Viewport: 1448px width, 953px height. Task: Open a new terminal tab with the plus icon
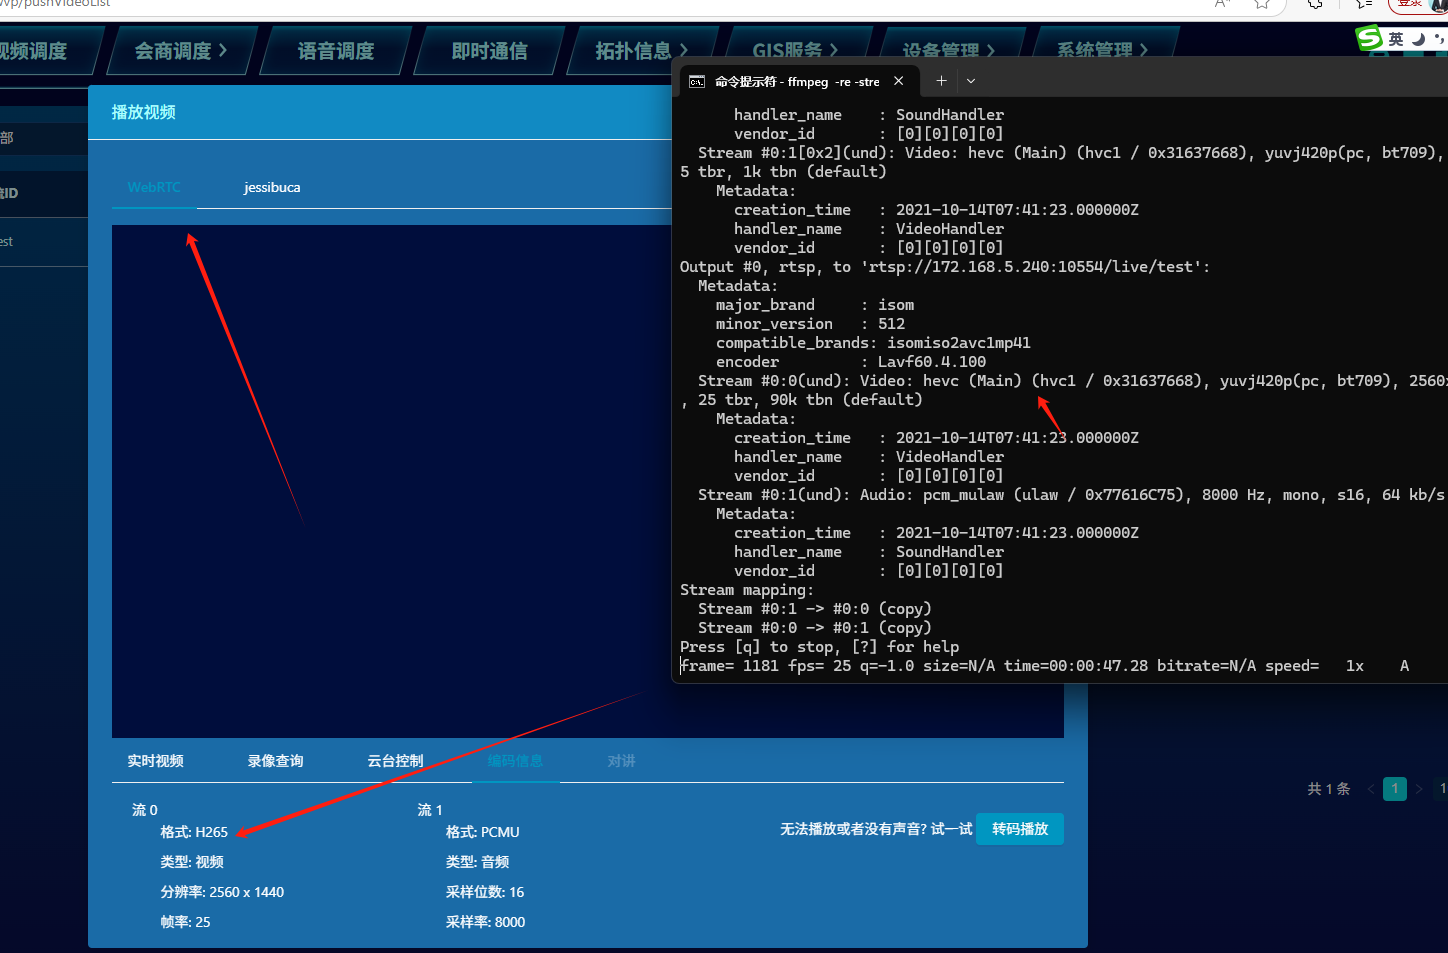940,81
